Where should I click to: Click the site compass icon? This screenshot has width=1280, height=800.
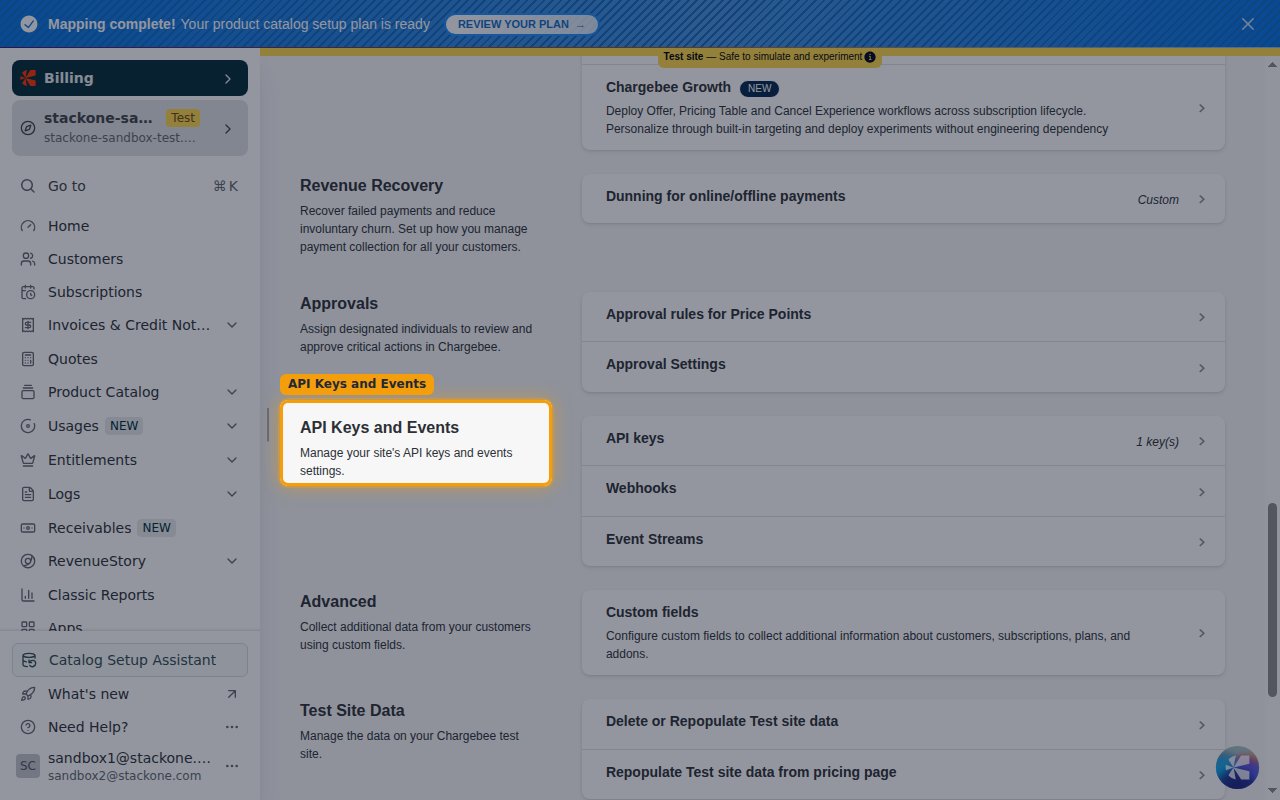coord(28,128)
